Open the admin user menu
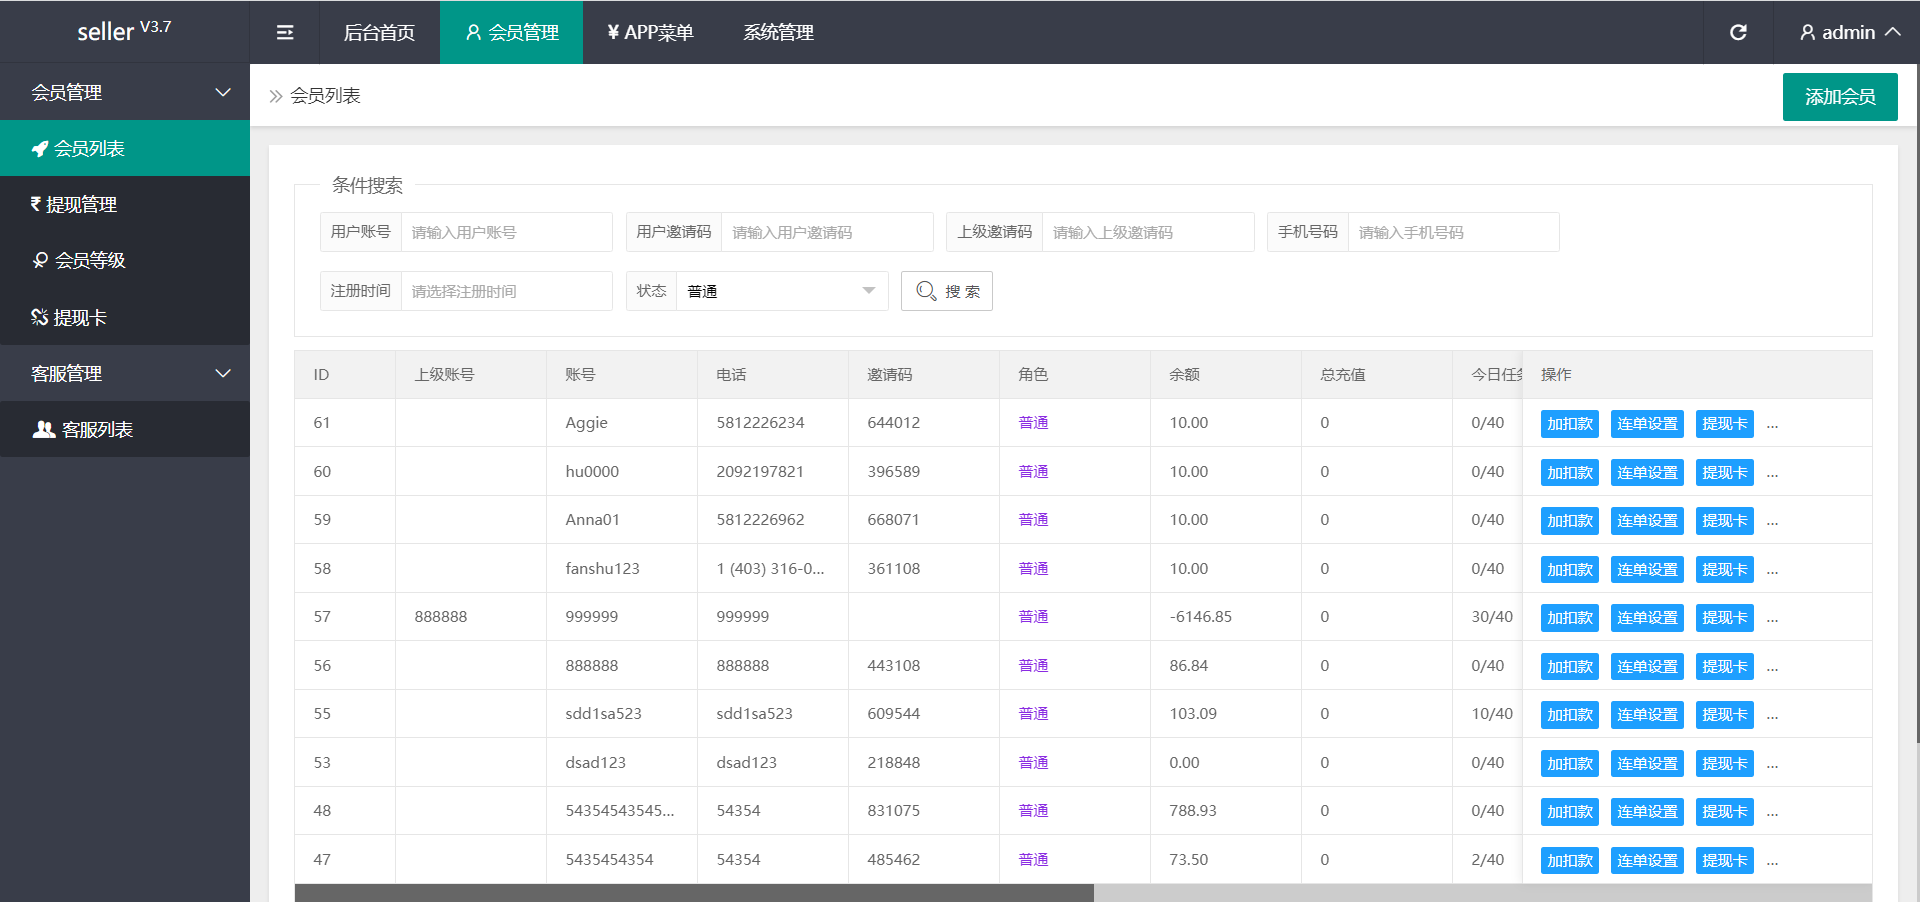Viewport: 1920px width, 902px height. (x=1850, y=33)
